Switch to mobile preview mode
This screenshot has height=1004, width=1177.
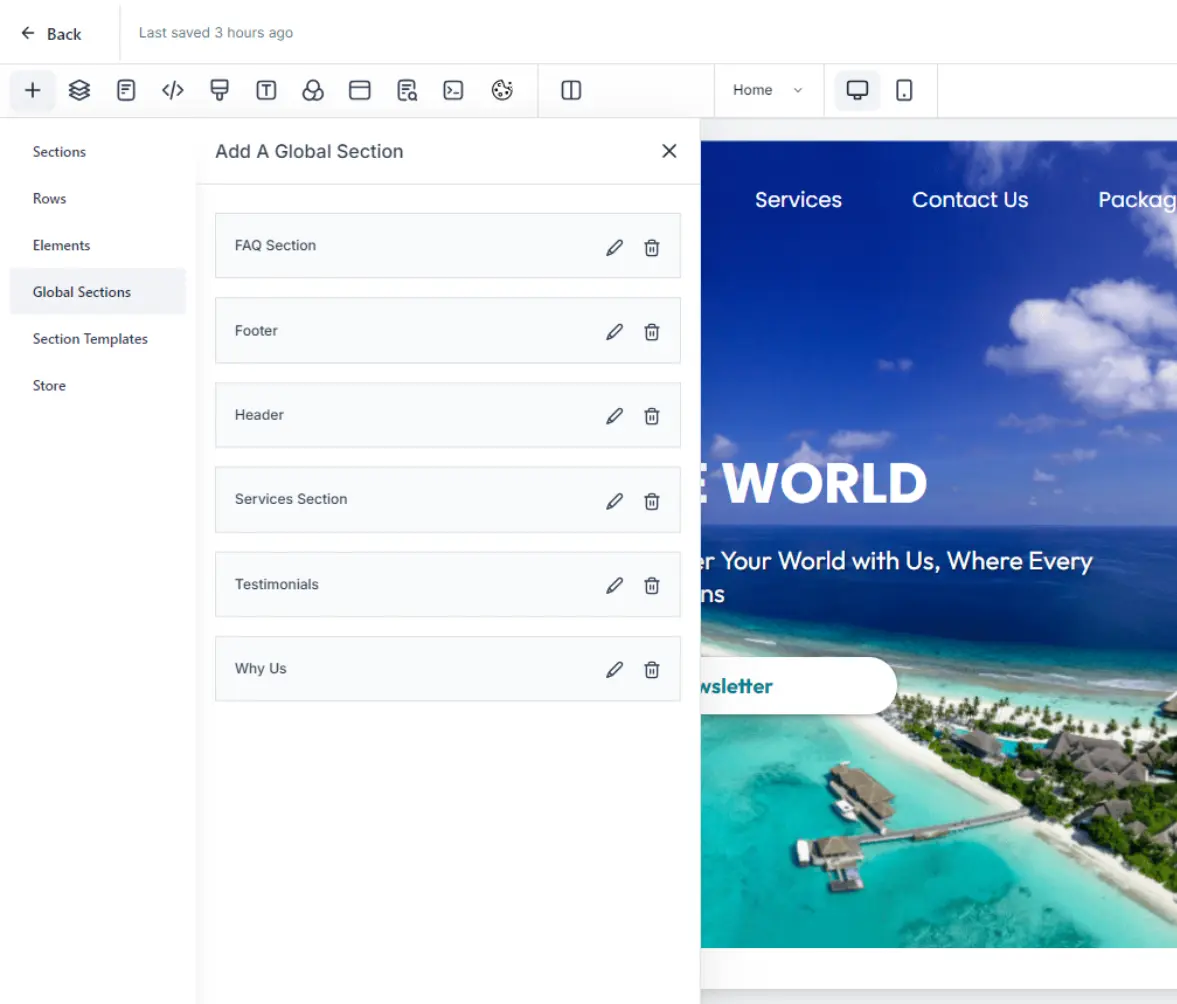tap(904, 91)
